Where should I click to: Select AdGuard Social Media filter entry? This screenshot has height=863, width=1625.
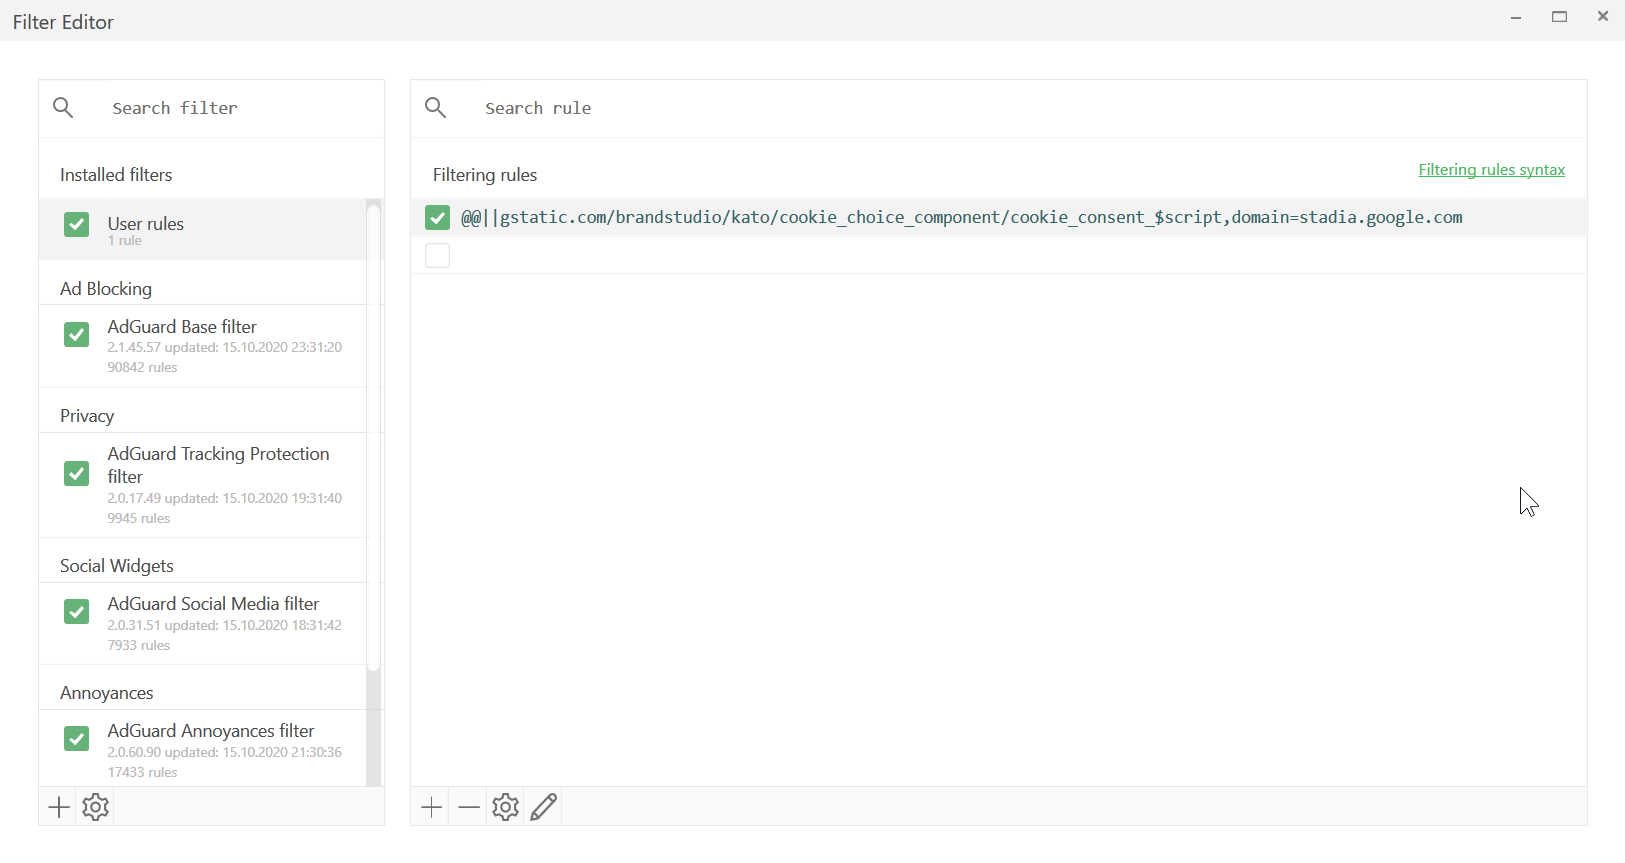[202, 624]
